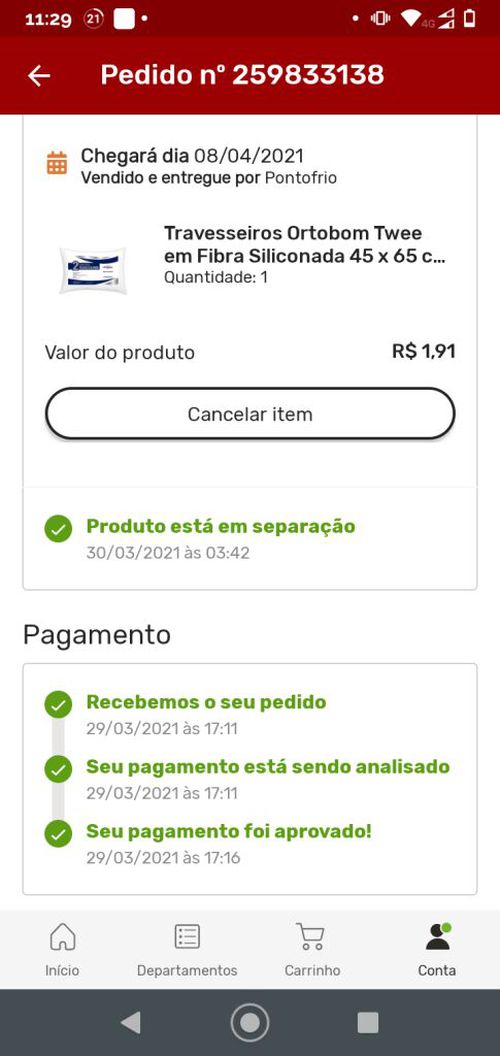Tap the orange calendar delivery icon
The width and height of the screenshot is (500, 1056).
pos(57,163)
